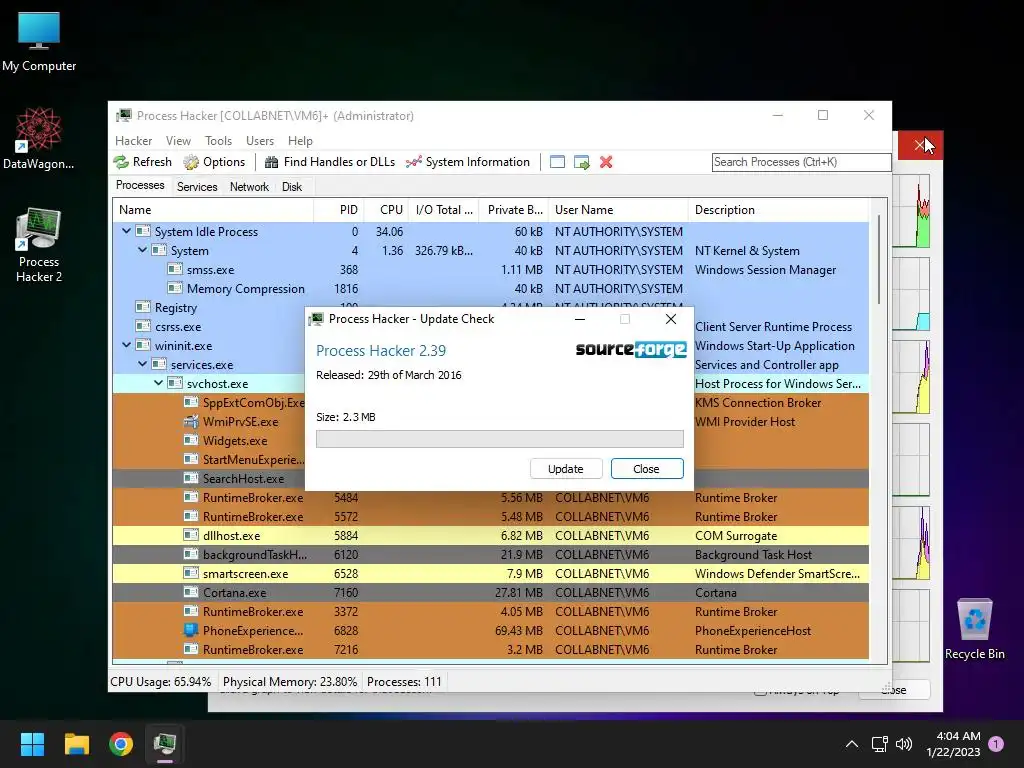Click the Update button
The height and width of the screenshot is (768, 1024).
tap(566, 469)
